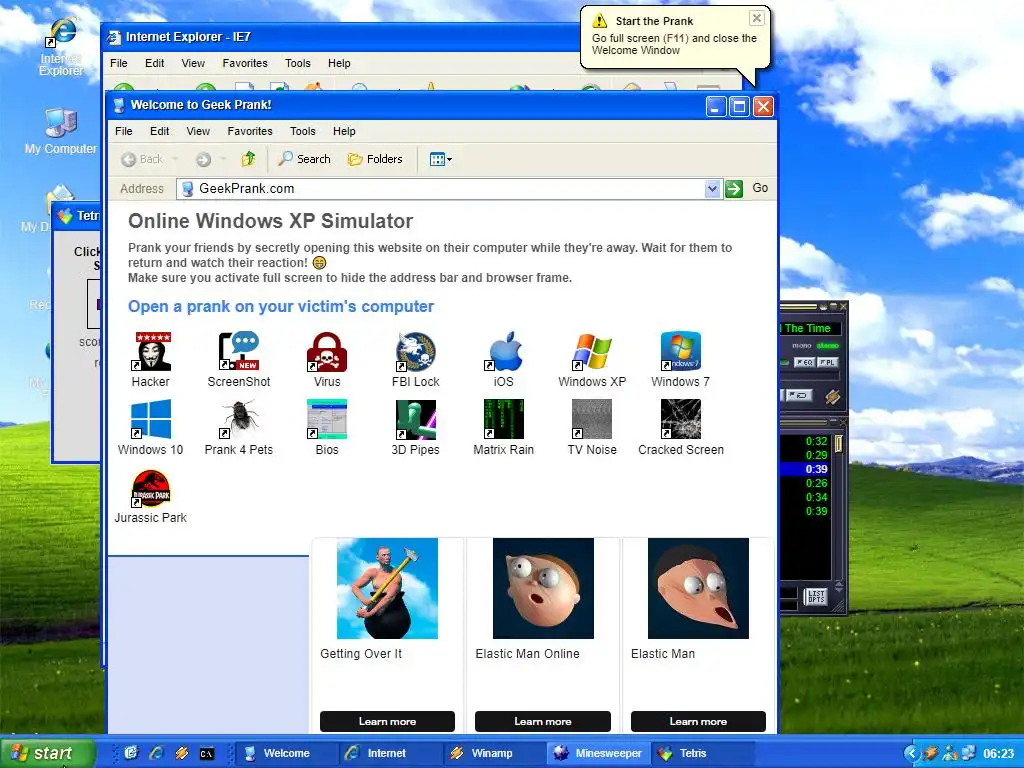Launch the Windows XP prank icon
The width and height of the screenshot is (1024, 768).
pyautogui.click(x=592, y=359)
